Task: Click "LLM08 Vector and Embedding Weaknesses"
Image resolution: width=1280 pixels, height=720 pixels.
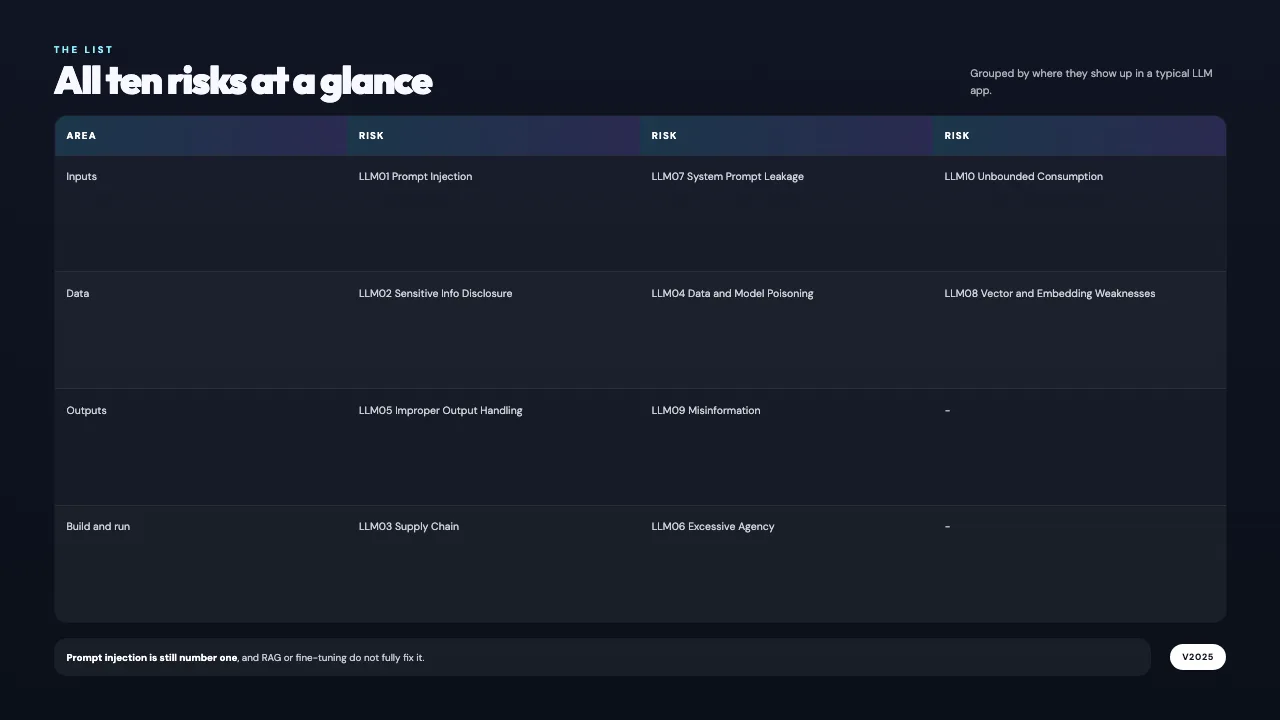Action: 1050,294
